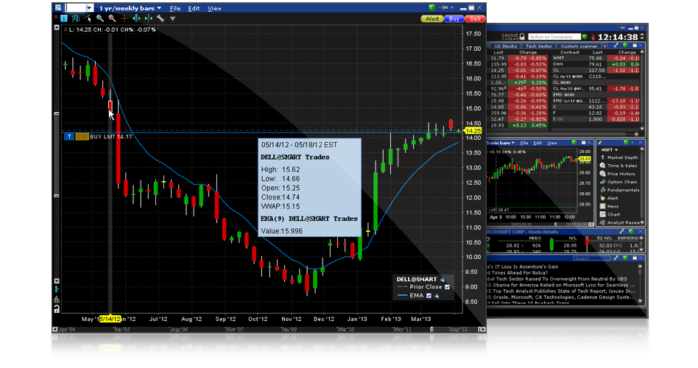698x368 pixels.
Task: Click the orange CXL cancel order button
Action: pos(81,137)
